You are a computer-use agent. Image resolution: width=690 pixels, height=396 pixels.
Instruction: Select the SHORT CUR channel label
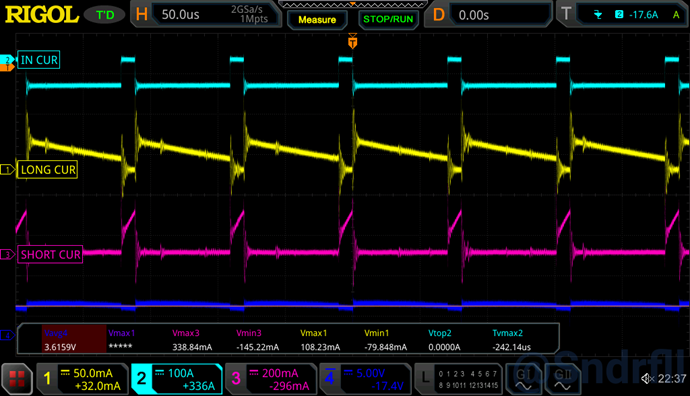point(50,254)
